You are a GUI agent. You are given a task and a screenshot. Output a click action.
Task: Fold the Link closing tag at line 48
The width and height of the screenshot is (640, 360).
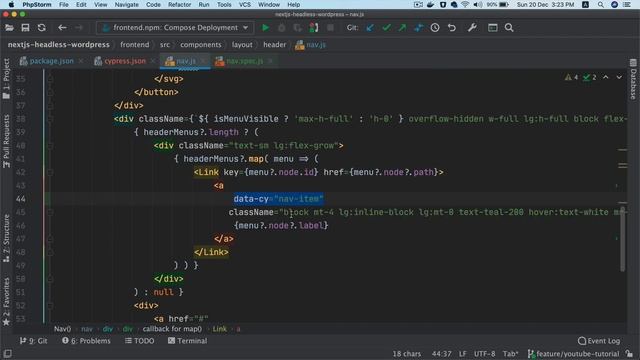click(x=50, y=252)
